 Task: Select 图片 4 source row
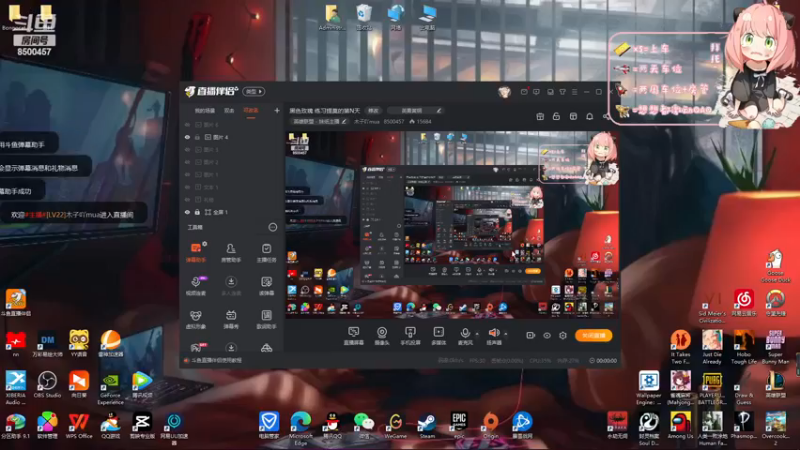click(231, 137)
